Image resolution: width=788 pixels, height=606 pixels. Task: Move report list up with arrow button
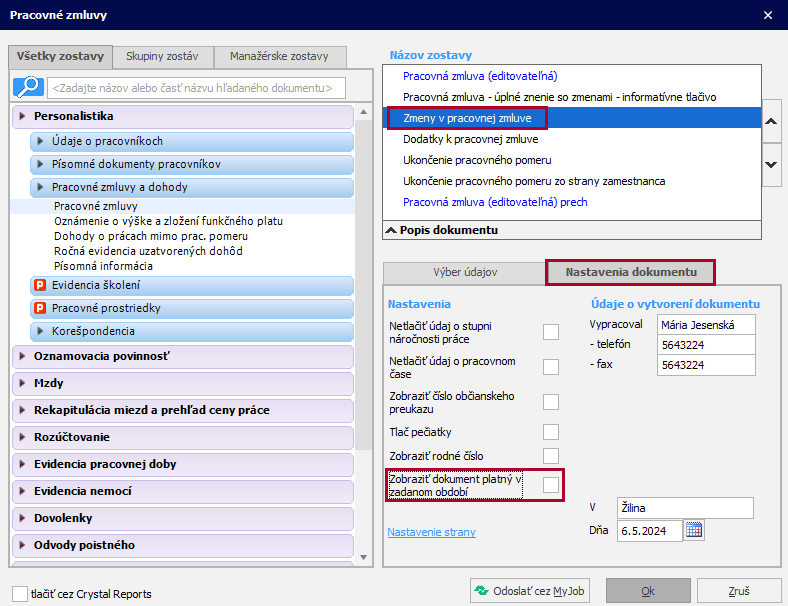click(771, 122)
